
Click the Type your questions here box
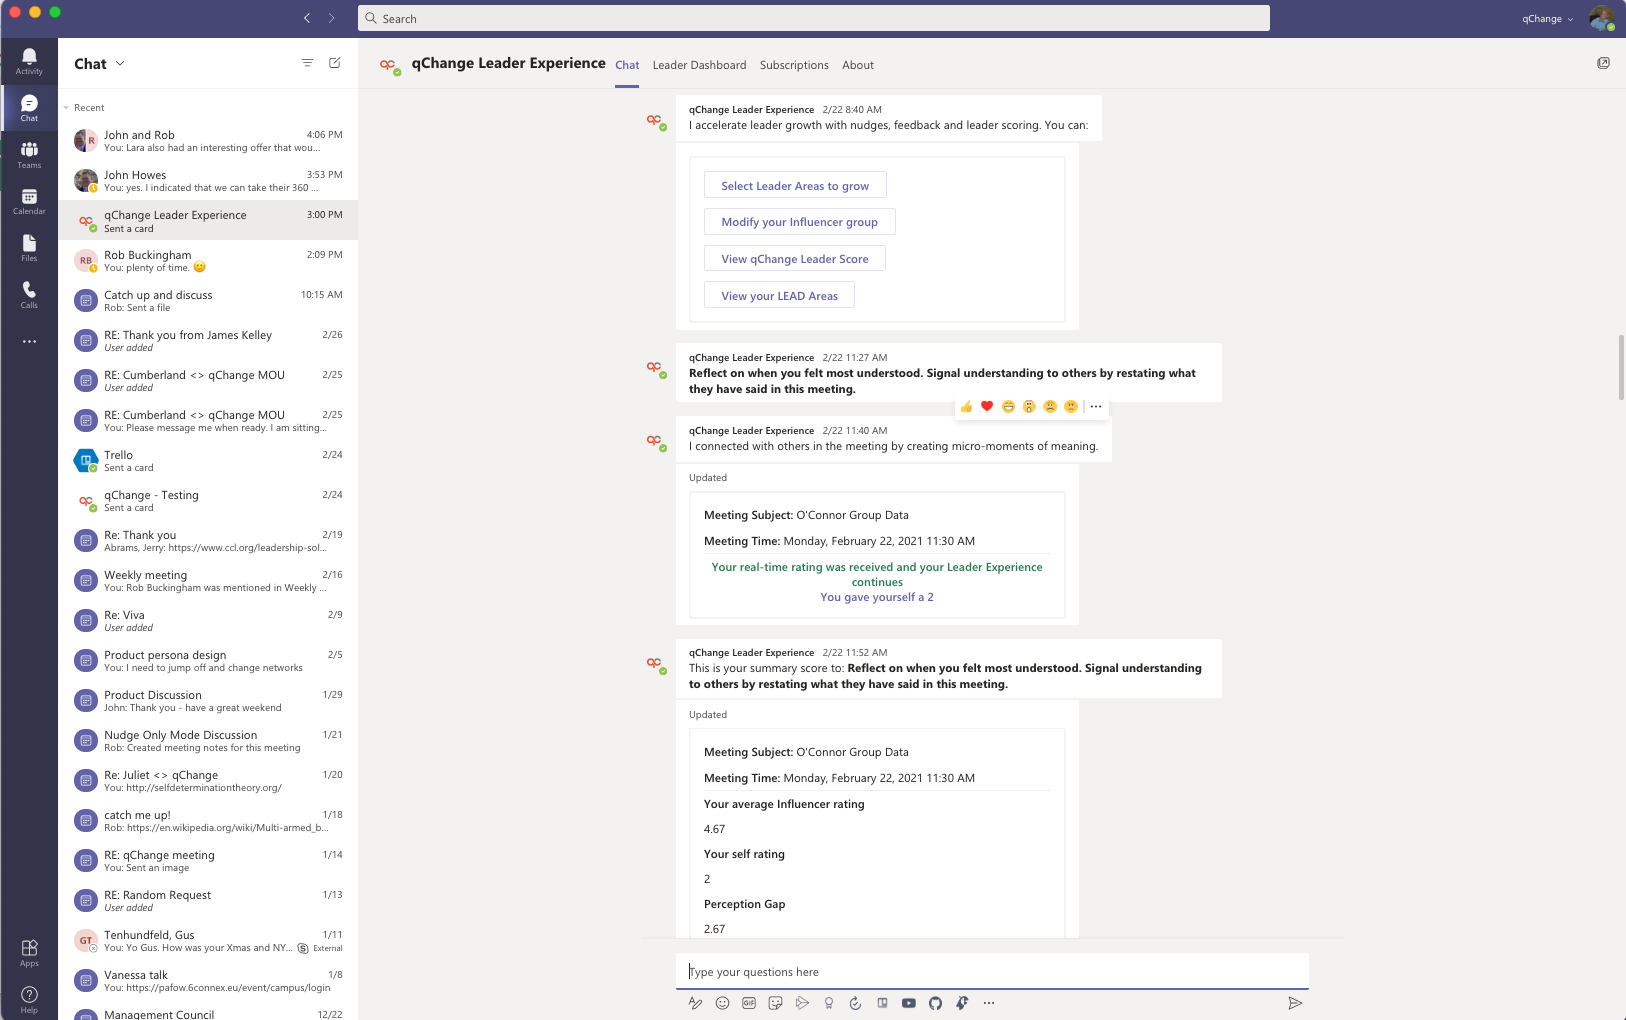pos(992,972)
